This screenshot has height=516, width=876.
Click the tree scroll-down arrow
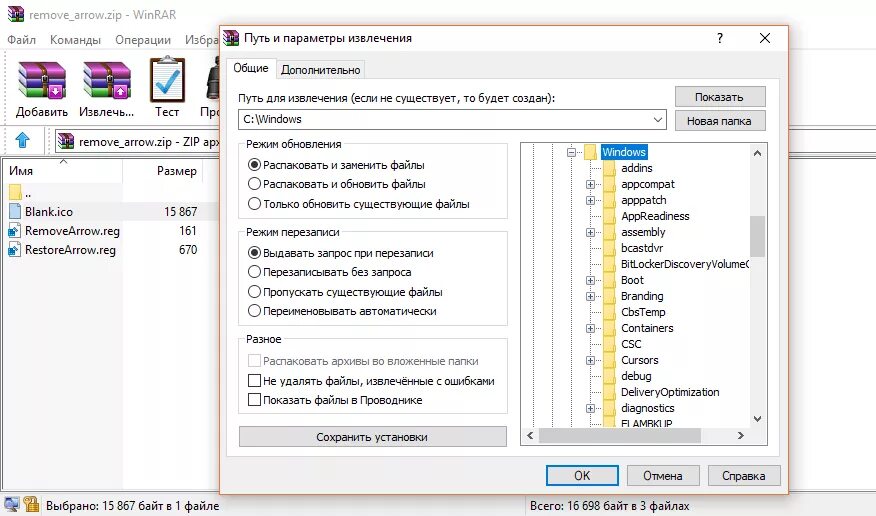757,419
